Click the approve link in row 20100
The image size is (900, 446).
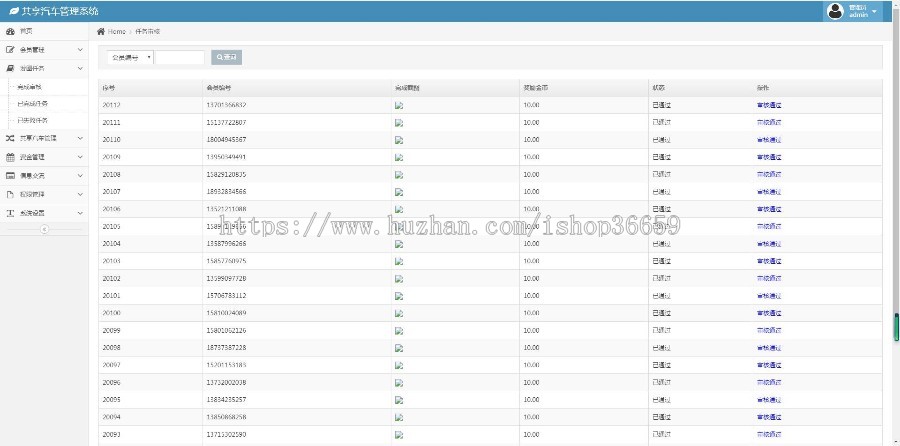(x=769, y=313)
